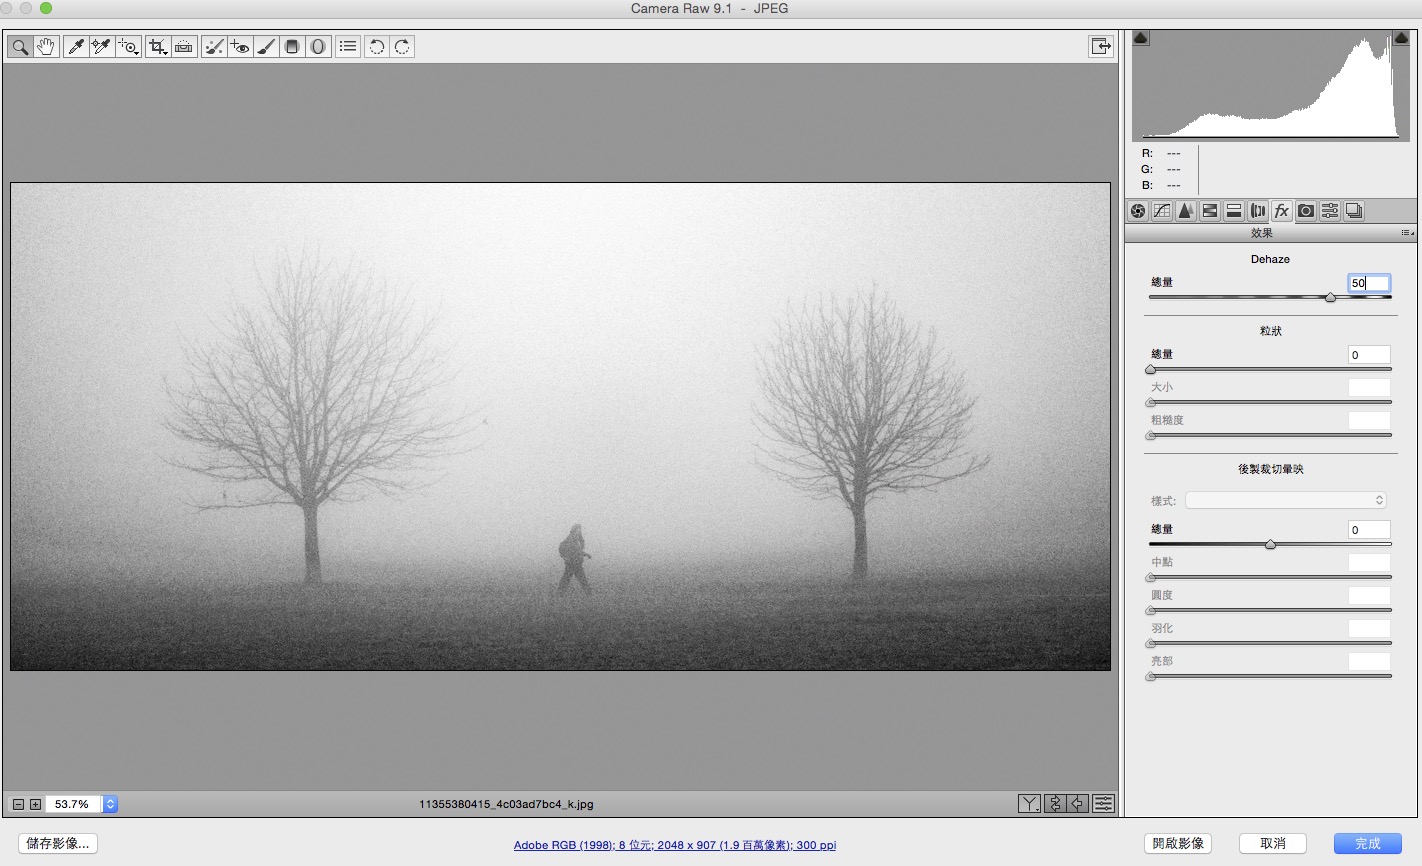Open the zoom level dropdown
This screenshot has width=1422, height=866.
(110, 804)
